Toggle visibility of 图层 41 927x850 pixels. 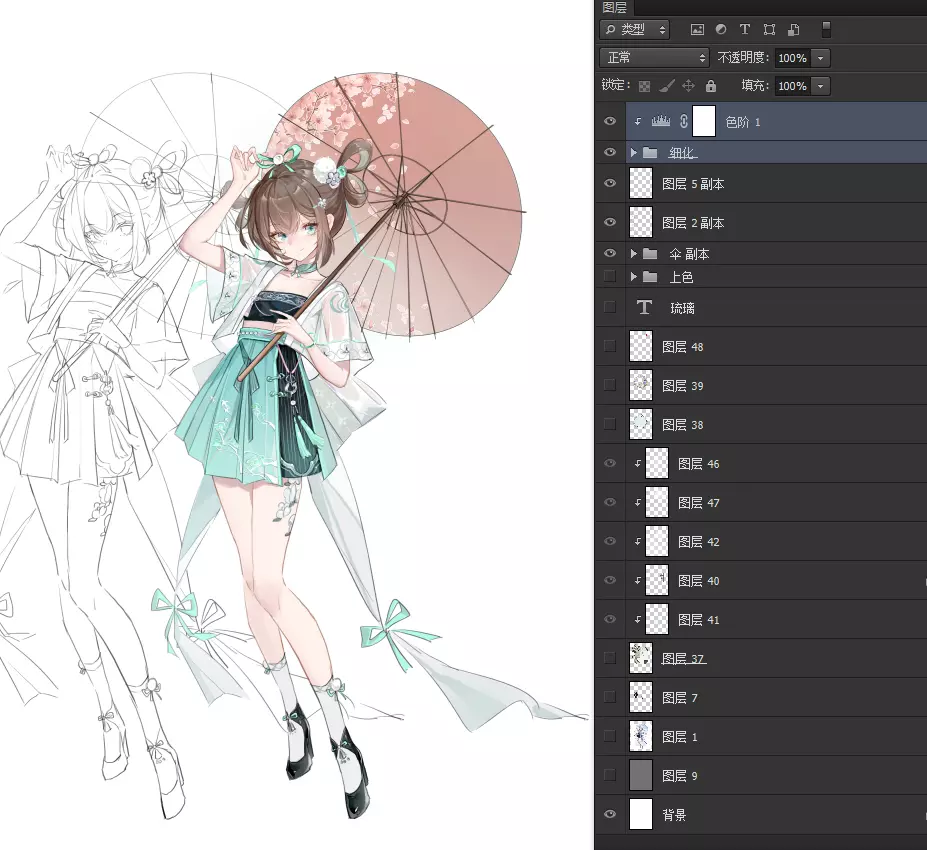click(x=610, y=619)
